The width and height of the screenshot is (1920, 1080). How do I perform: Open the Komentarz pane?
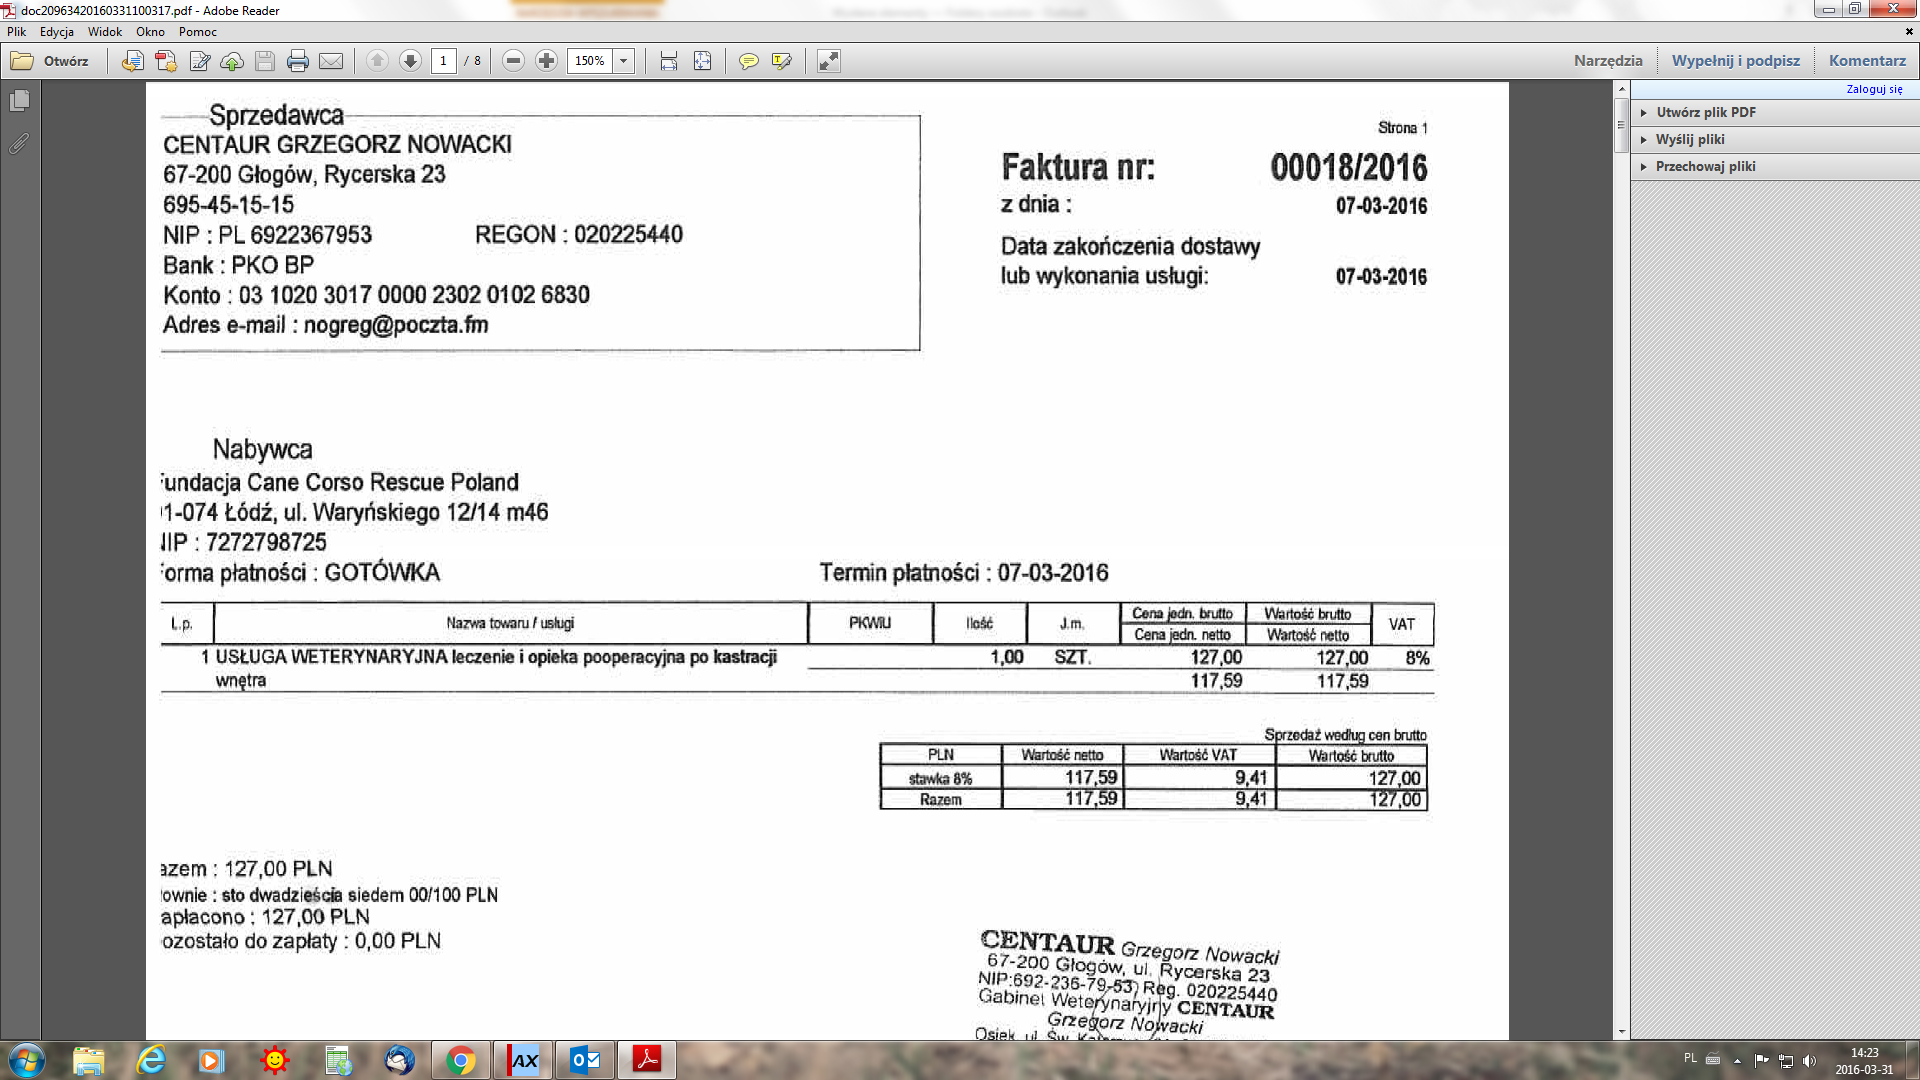click(x=1867, y=61)
